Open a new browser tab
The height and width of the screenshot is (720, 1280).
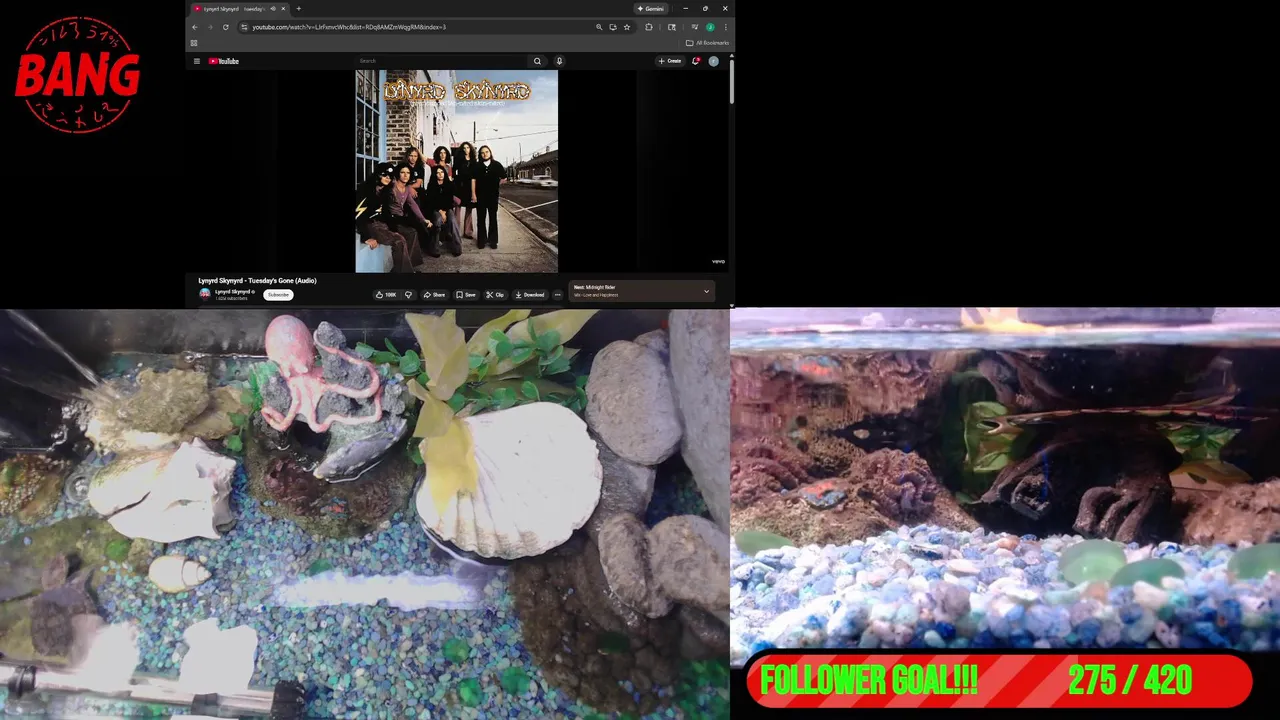point(298,8)
